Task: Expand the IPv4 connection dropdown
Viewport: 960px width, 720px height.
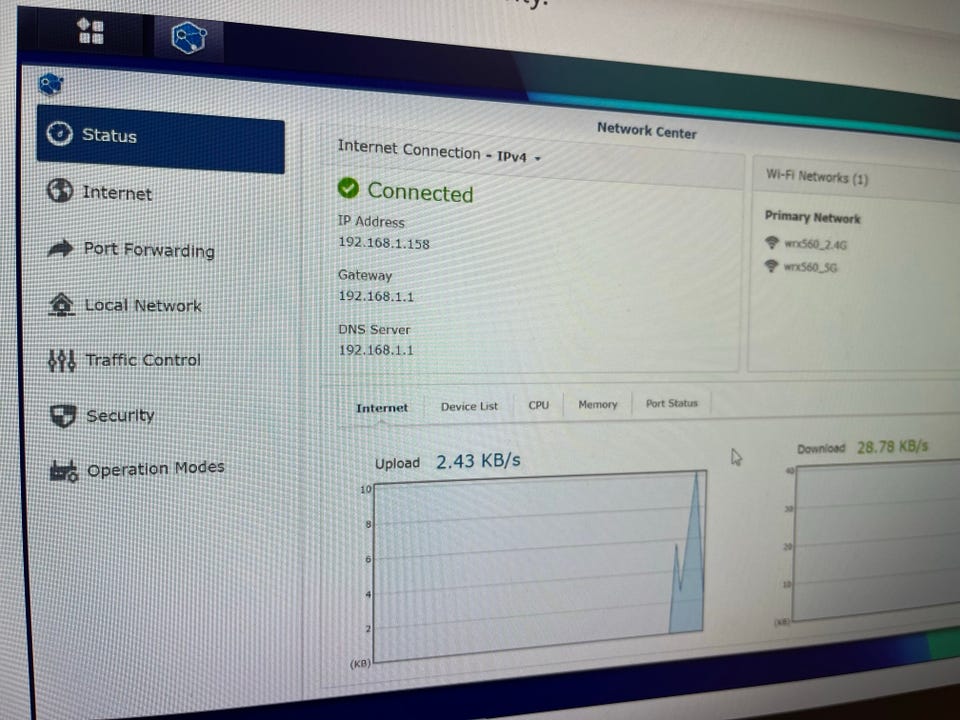Action: point(519,157)
